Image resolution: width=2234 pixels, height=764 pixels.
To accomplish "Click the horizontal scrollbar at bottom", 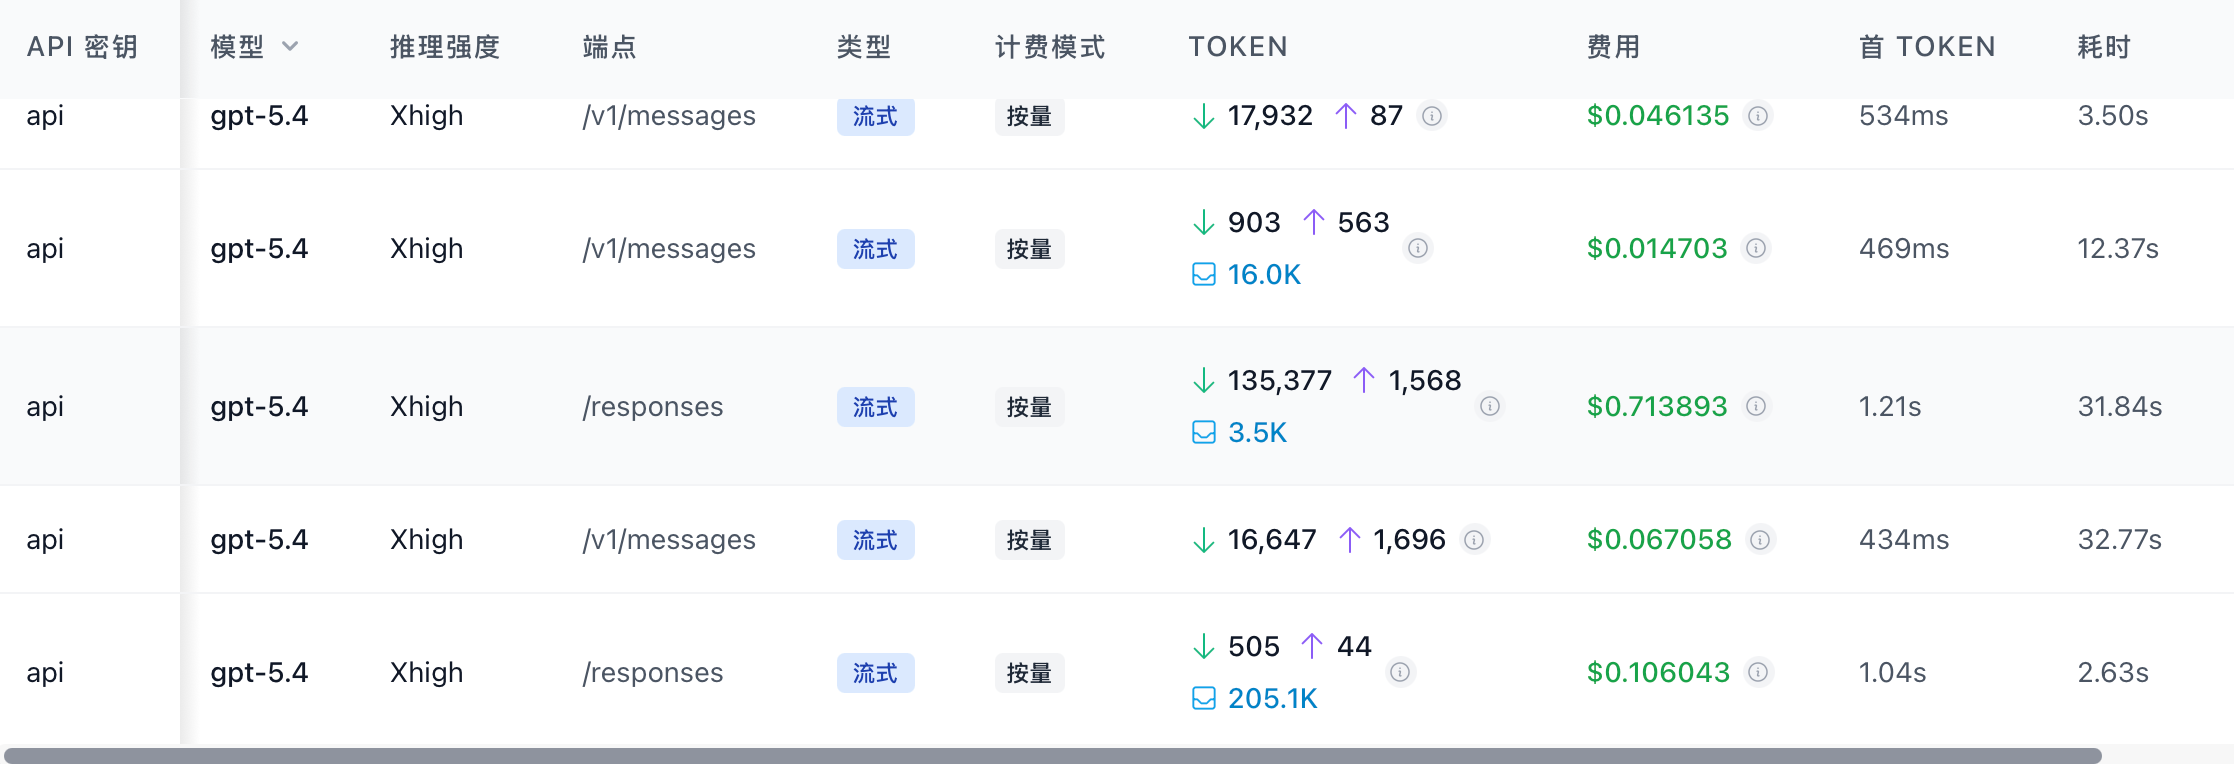I will [1052, 756].
